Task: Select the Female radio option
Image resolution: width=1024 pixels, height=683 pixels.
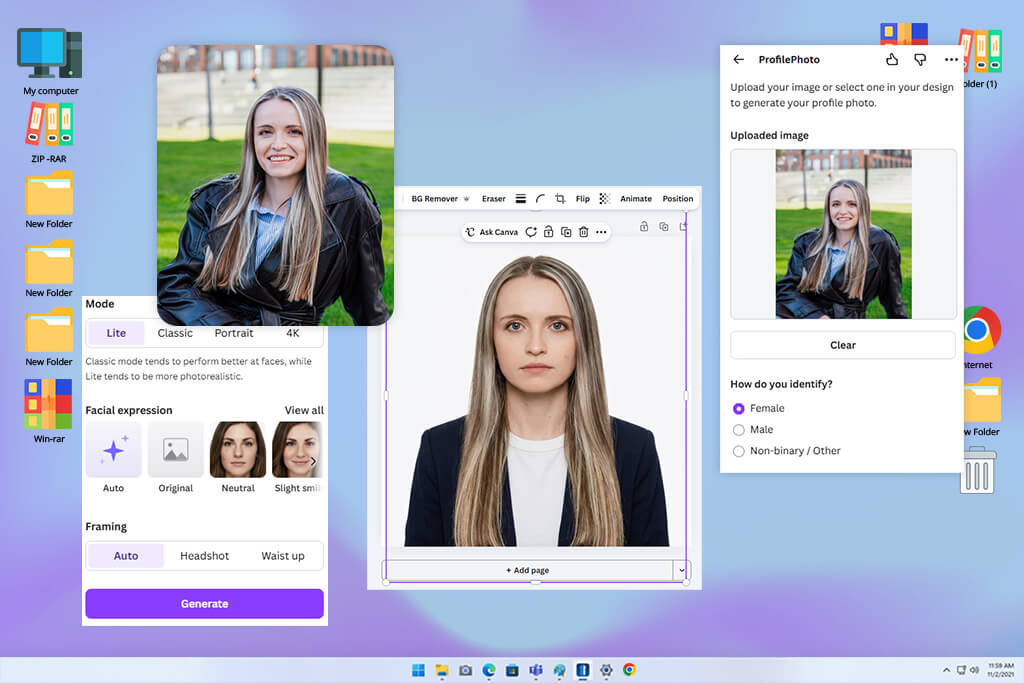Action: coord(739,409)
